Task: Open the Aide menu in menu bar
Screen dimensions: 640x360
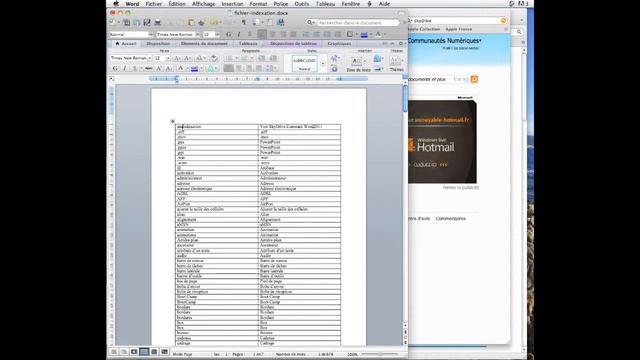Action: coord(384,4)
